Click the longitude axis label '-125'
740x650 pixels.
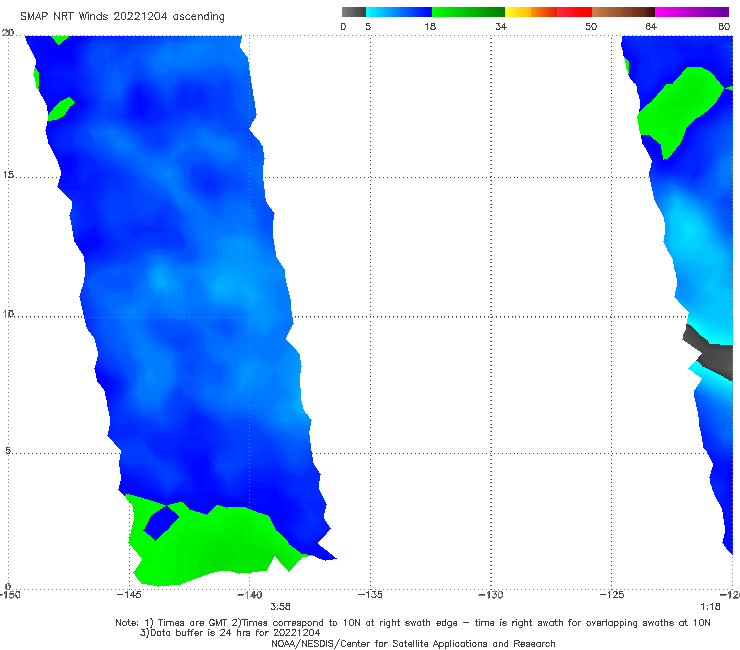click(x=612, y=595)
